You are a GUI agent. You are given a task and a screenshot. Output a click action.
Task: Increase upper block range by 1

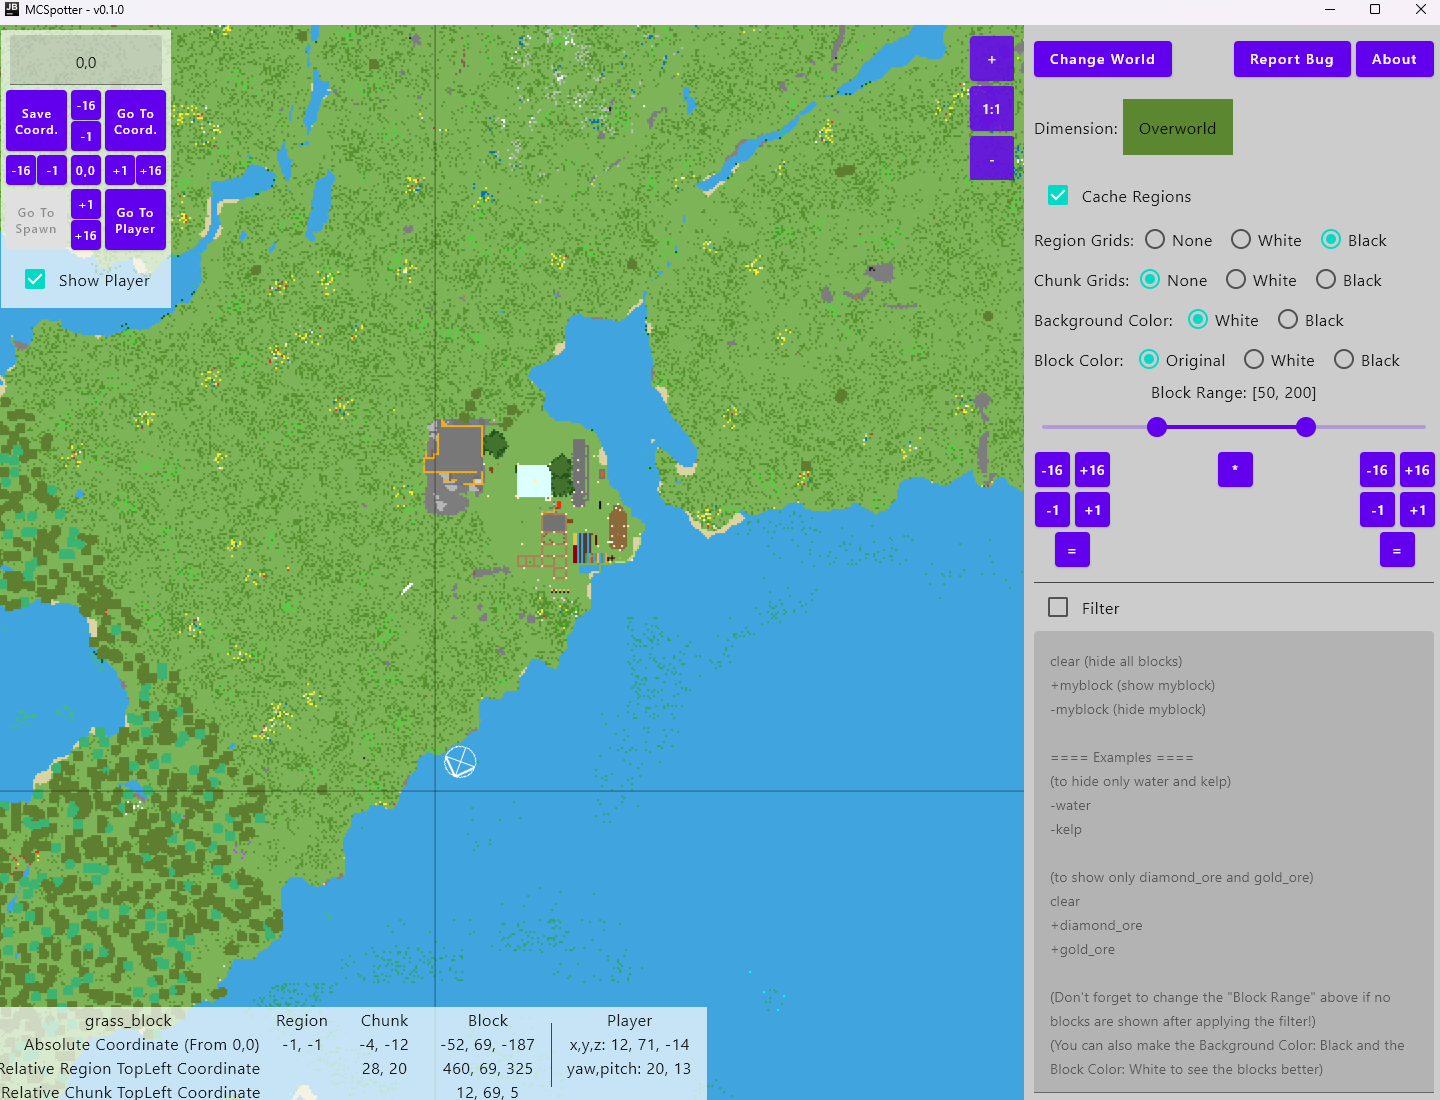[1417, 510]
